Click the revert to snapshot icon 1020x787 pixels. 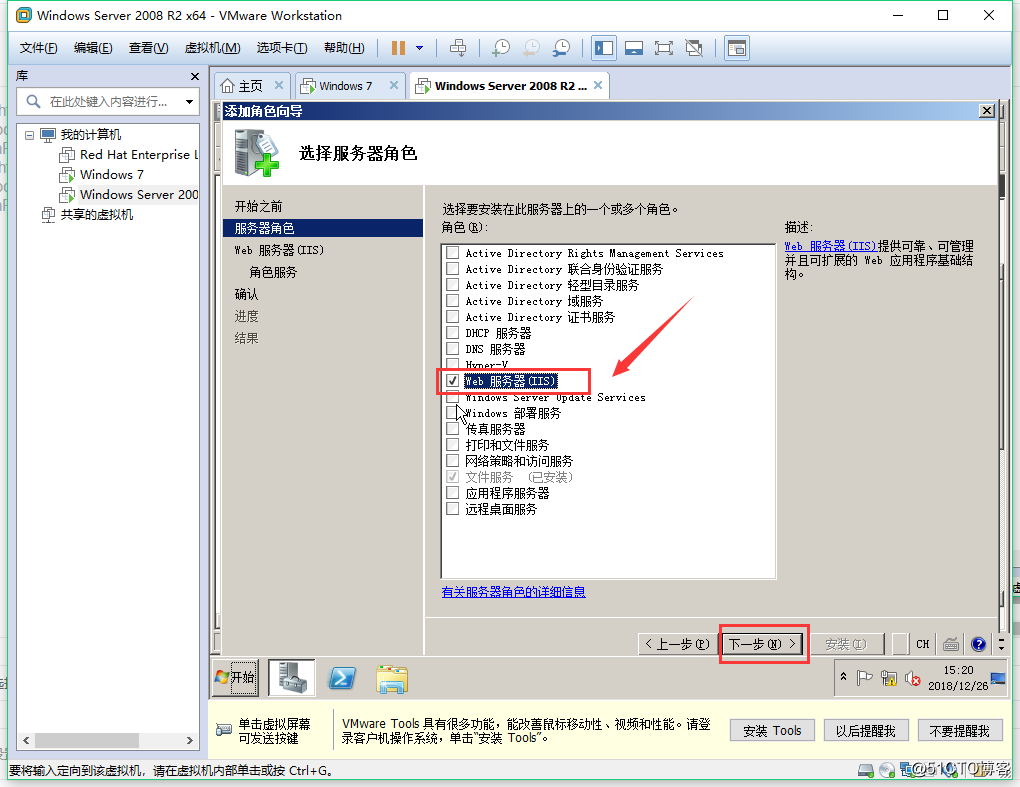click(531, 48)
